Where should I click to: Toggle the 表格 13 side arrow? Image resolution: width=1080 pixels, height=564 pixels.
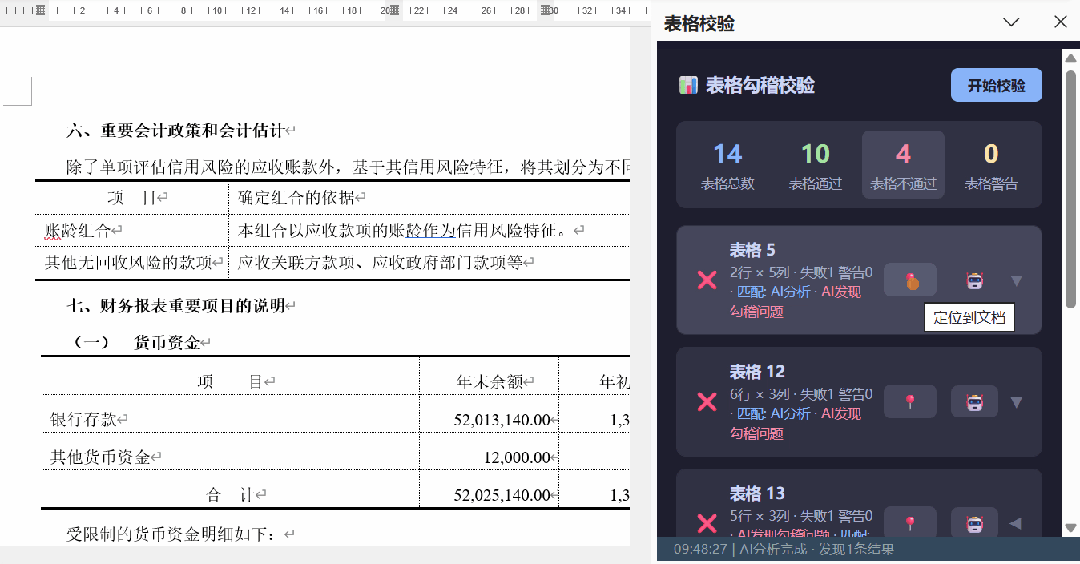1015,523
